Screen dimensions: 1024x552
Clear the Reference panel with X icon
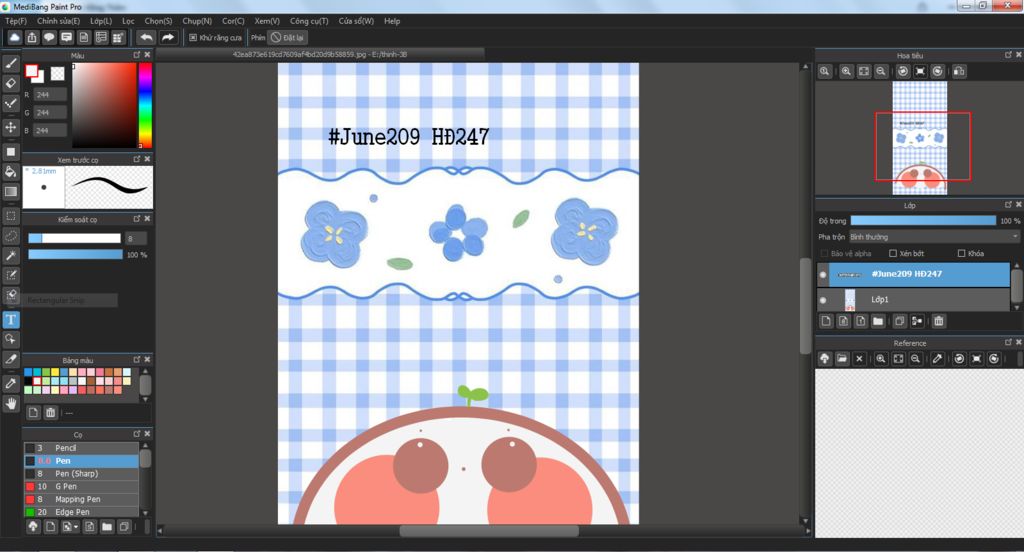click(859, 359)
